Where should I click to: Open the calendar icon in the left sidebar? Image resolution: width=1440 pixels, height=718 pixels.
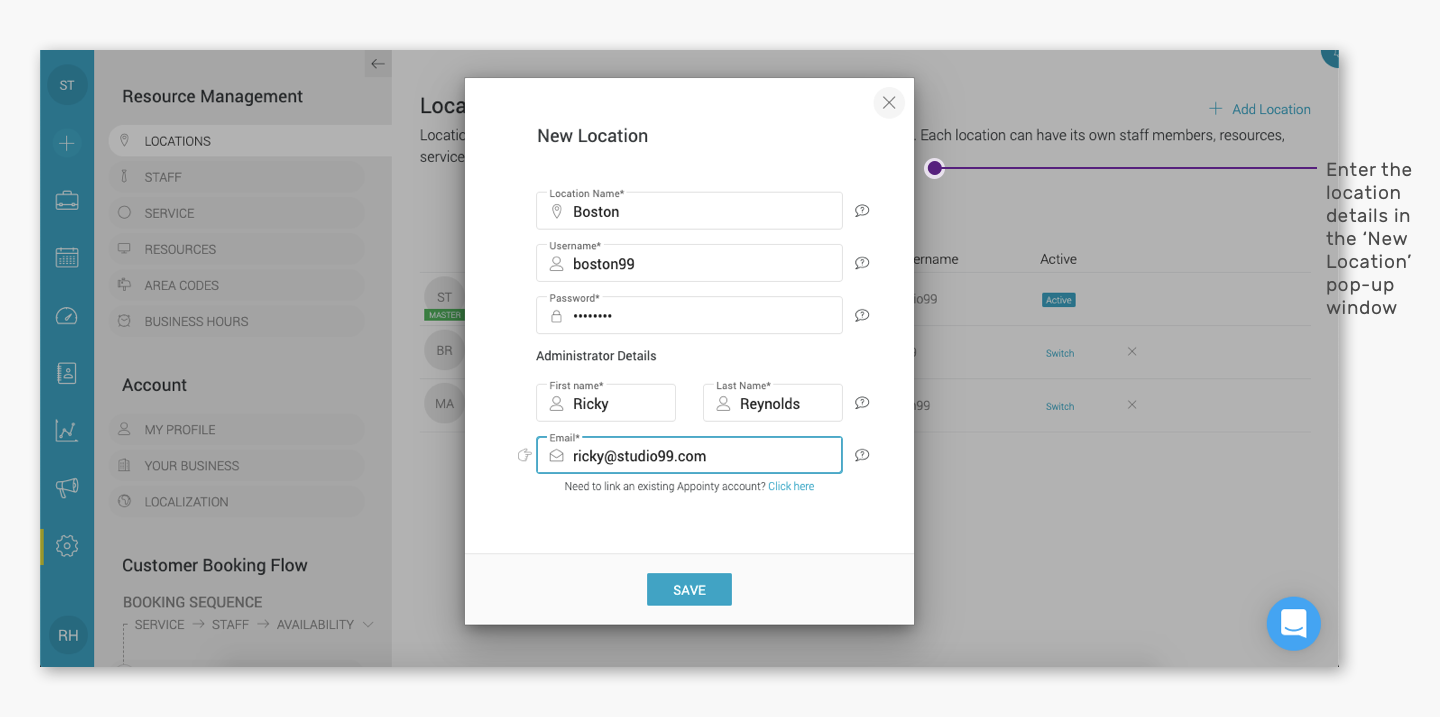tap(67, 257)
